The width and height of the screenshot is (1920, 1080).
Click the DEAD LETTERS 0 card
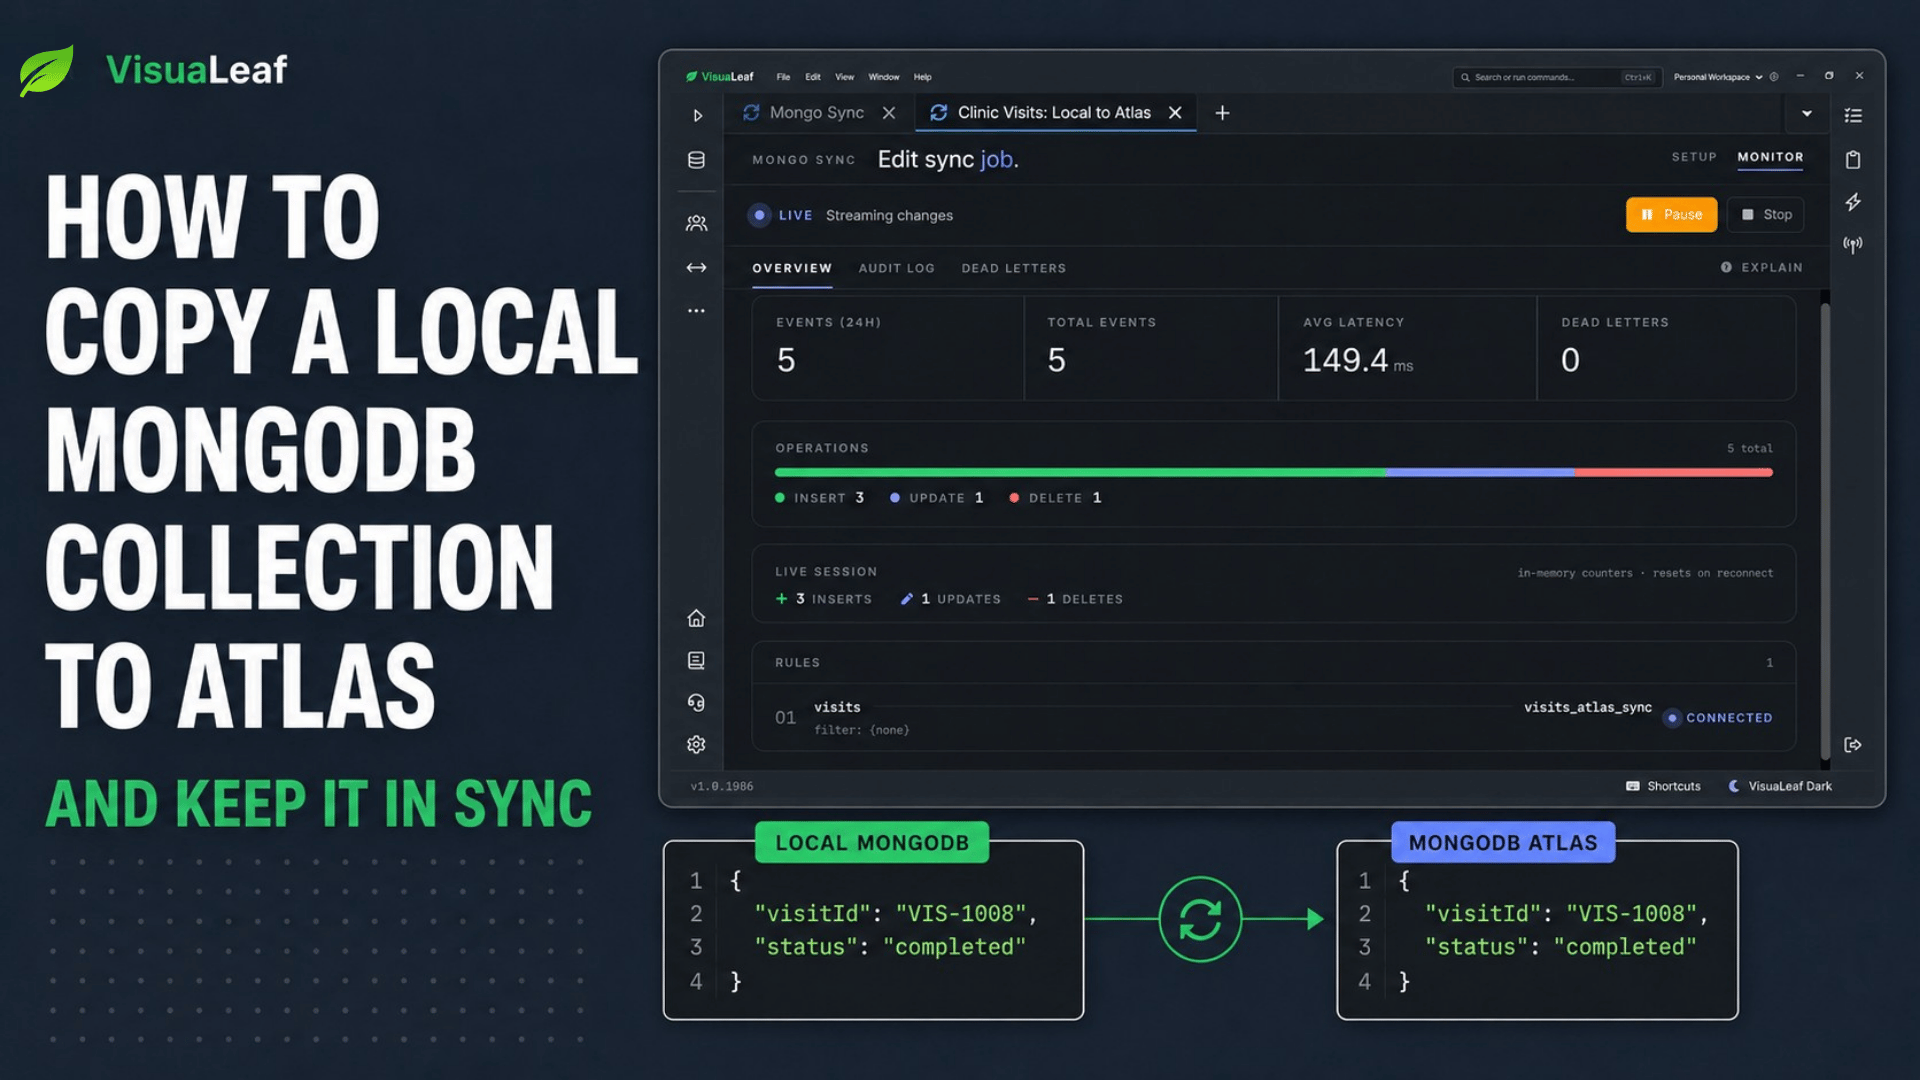(x=1666, y=347)
